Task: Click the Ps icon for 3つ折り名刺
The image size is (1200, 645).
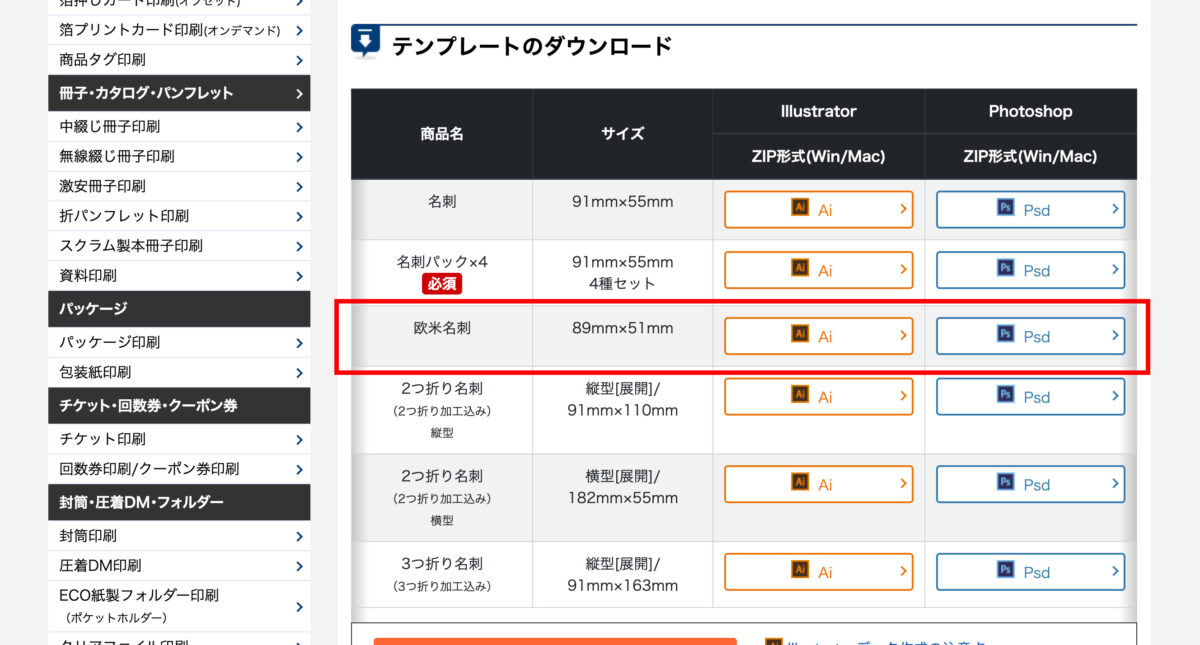Action: click(1006, 570)
